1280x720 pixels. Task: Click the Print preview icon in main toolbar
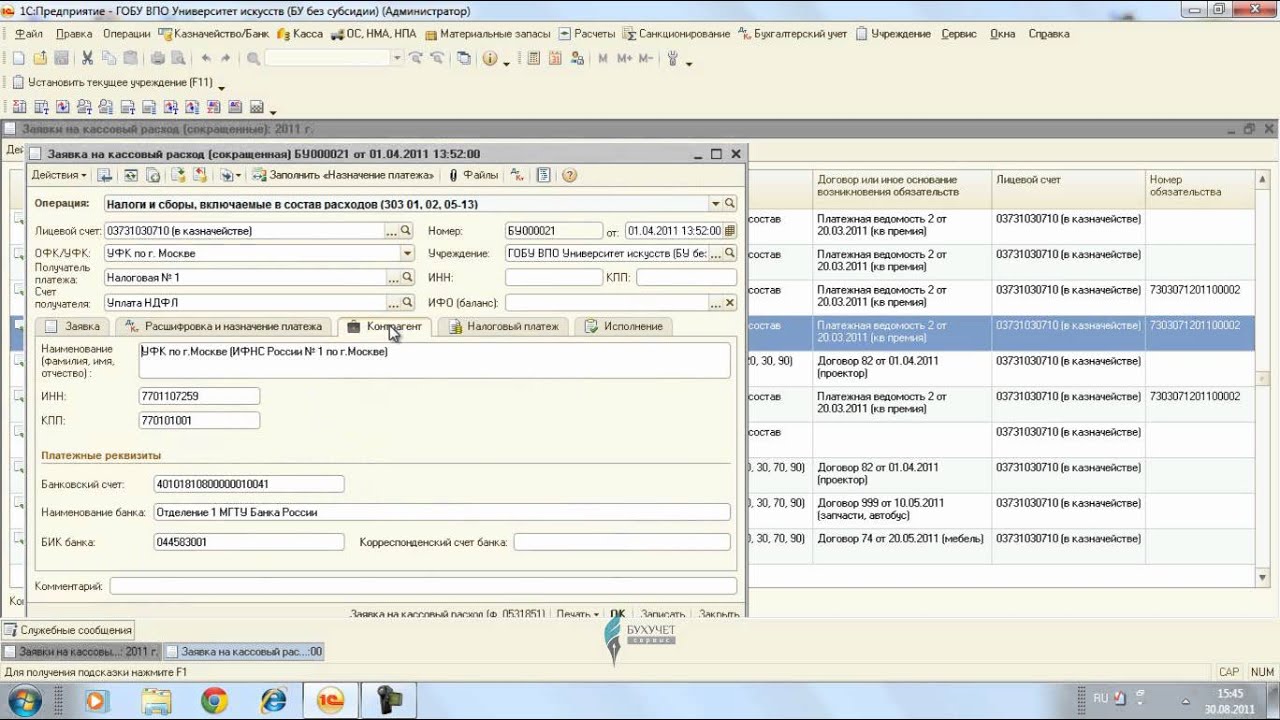point(178,58)
